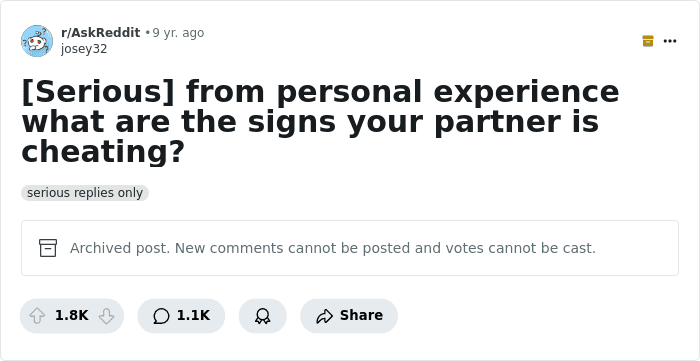Select the serious replies only flair

[x=85, y=193]
